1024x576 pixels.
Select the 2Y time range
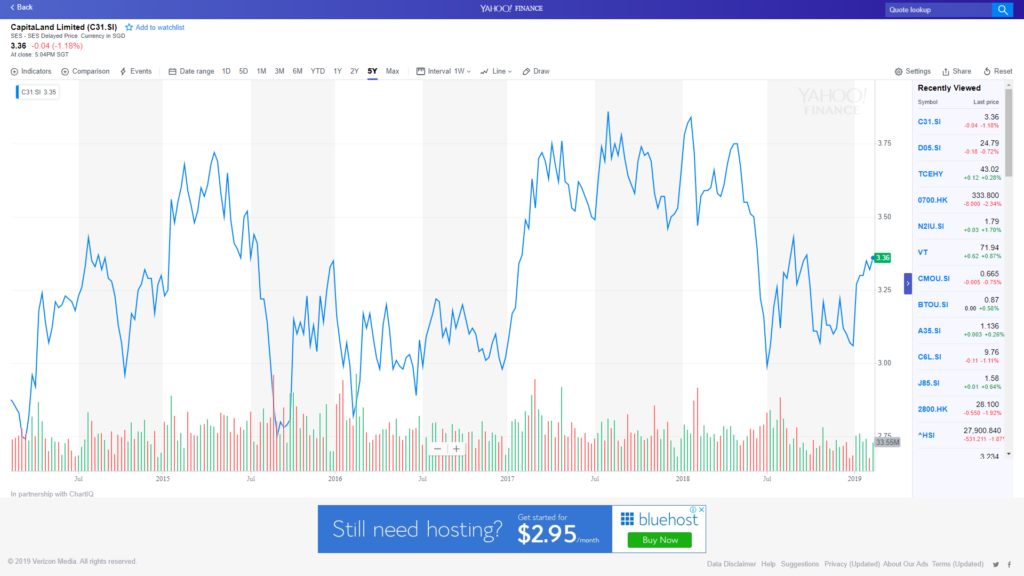coord(355,71)
